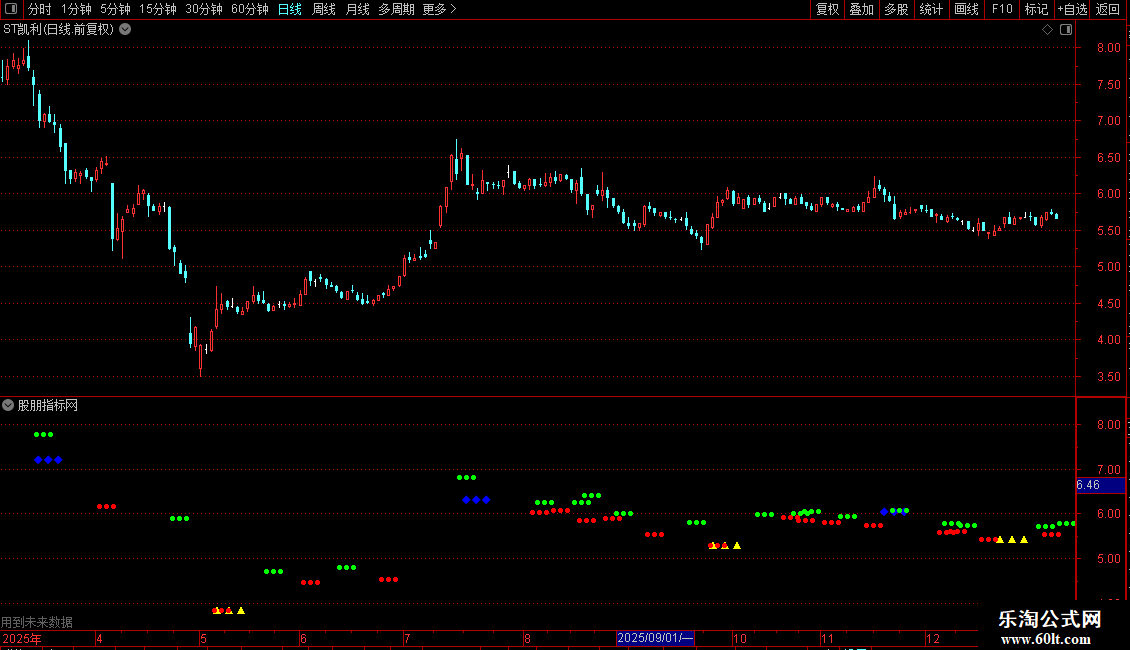The image size is (1130, 650).
Task: Click month 6 on the time axis
Action: 303,638
